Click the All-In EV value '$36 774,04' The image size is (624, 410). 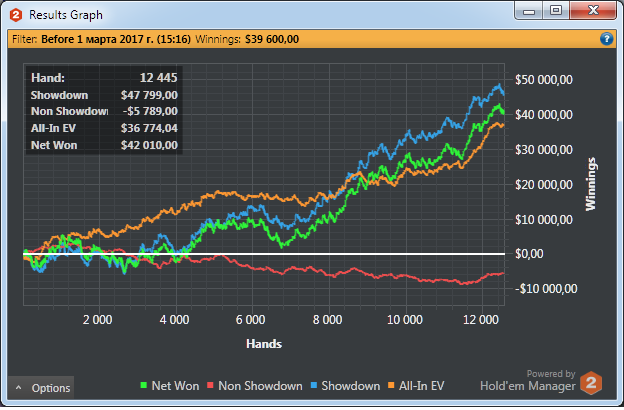coord(149,128)
